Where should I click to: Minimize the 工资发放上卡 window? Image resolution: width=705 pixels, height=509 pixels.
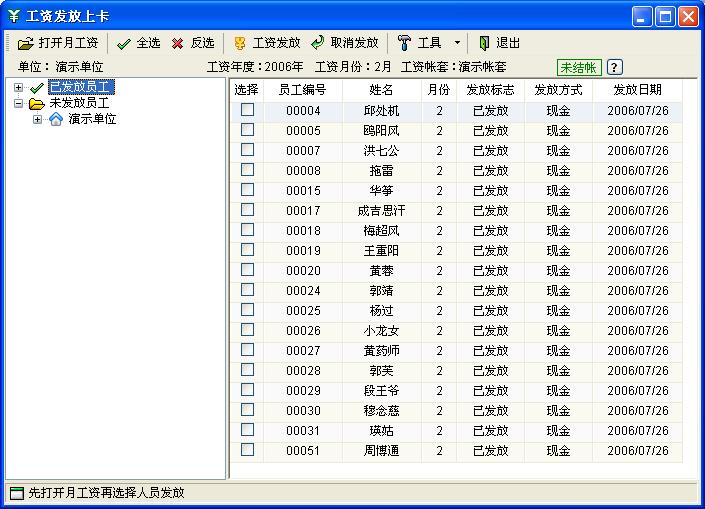click(x=642, y=17)
